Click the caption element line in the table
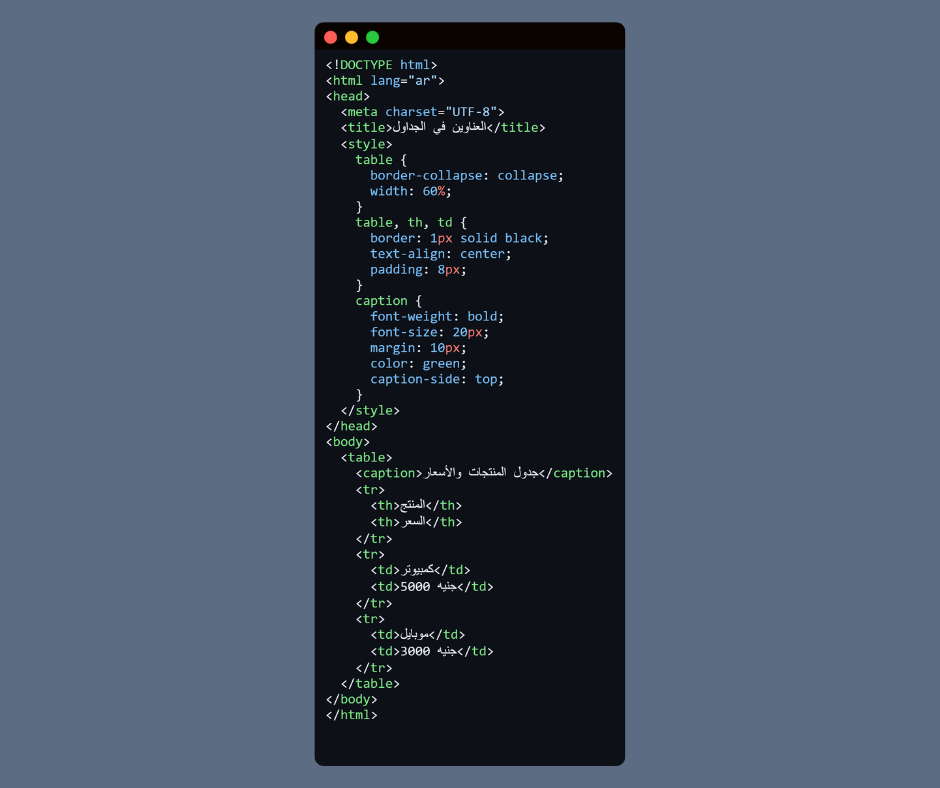 (484, 473)
